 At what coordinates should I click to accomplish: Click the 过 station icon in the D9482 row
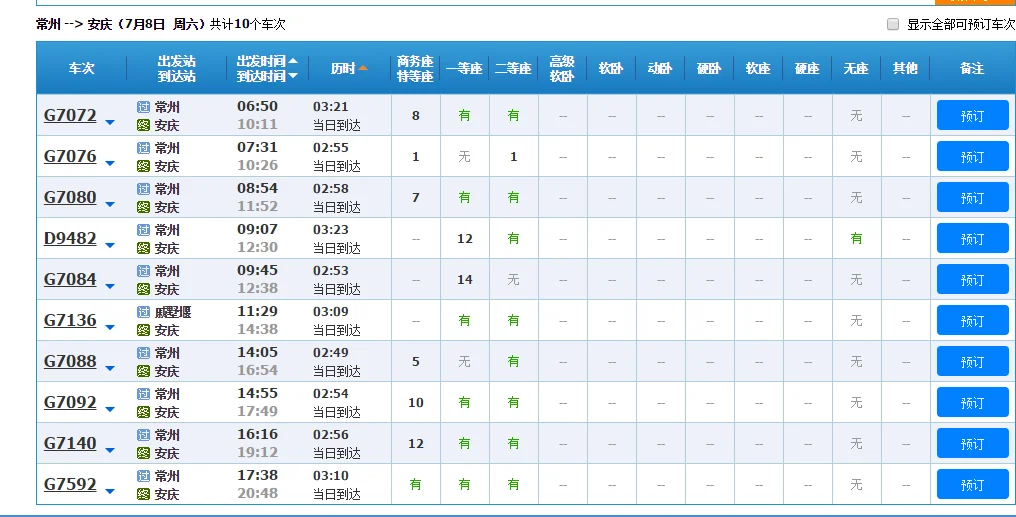click(143, 229)
